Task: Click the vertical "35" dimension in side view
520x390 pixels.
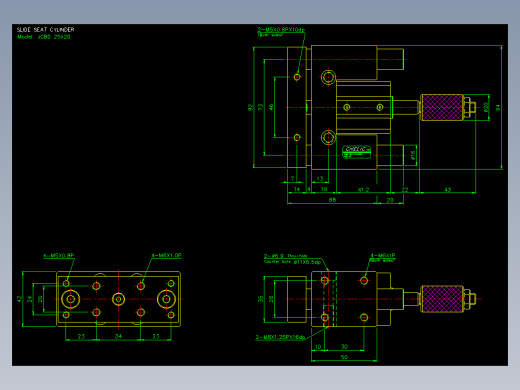Action: pos(261,299)
